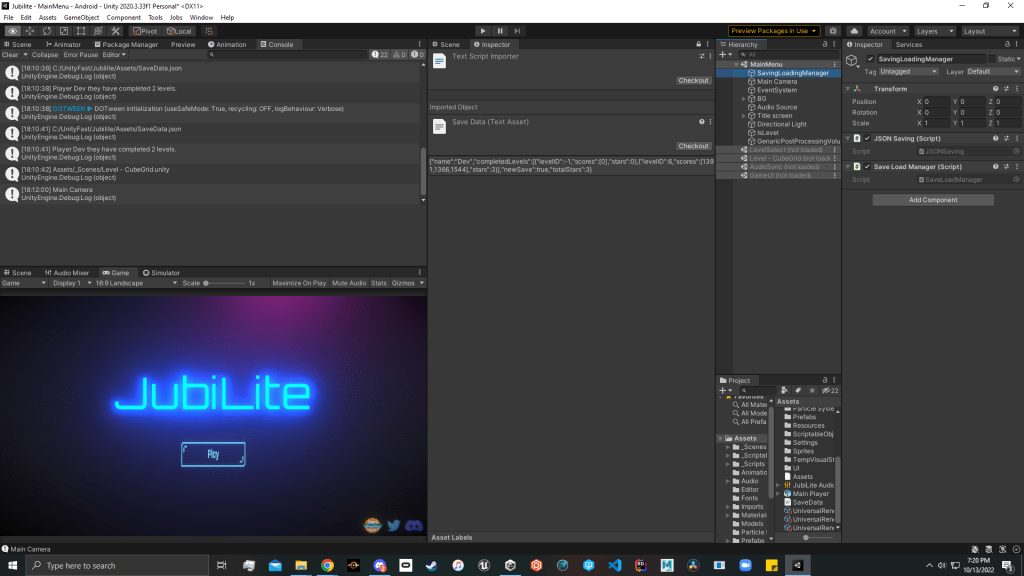Click Mute Audio in Game view
Screen dimensions: 1024x576
pyautogui.click(x=349, y=283)
